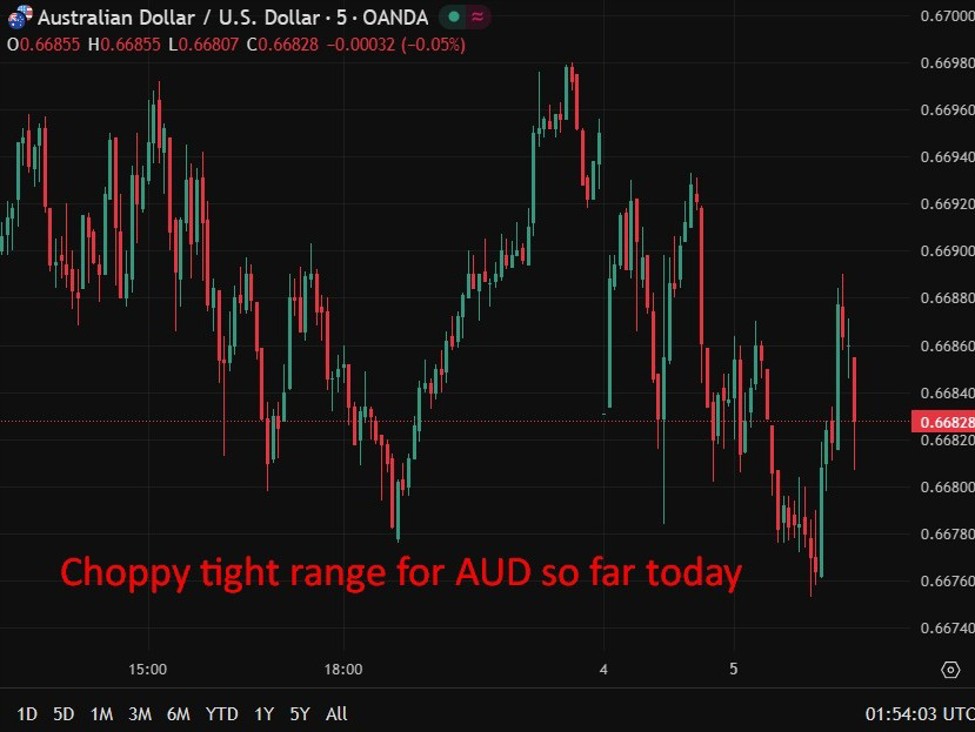Switch to the YTD range tab

[224, 714]
